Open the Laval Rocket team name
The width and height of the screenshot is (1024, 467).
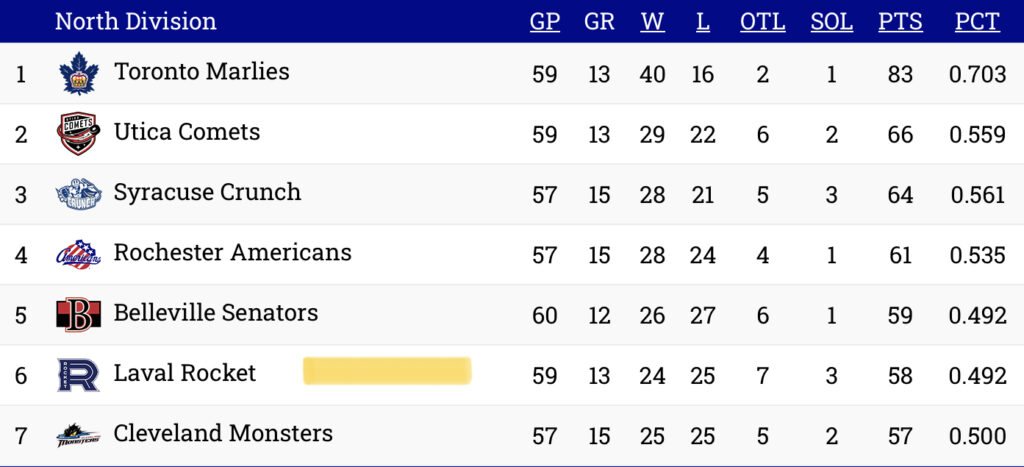(x=185, y=373)
